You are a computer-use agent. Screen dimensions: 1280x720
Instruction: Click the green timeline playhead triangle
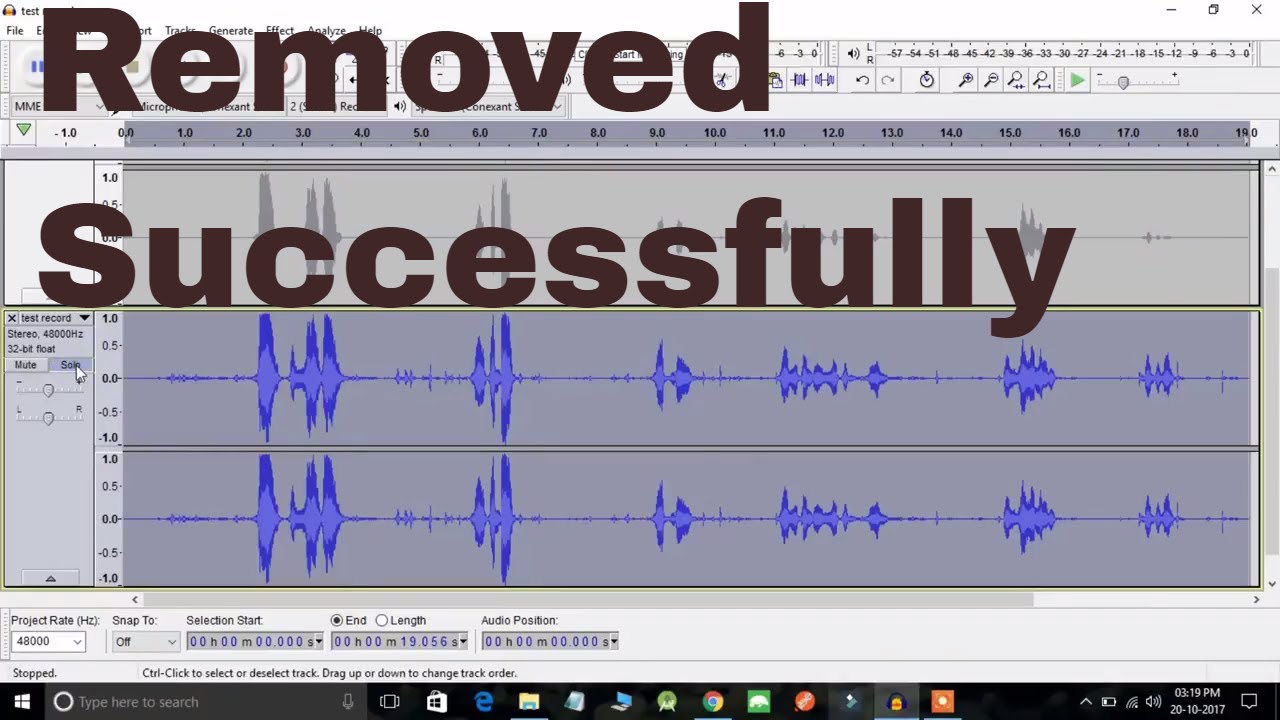pos(23,131)
